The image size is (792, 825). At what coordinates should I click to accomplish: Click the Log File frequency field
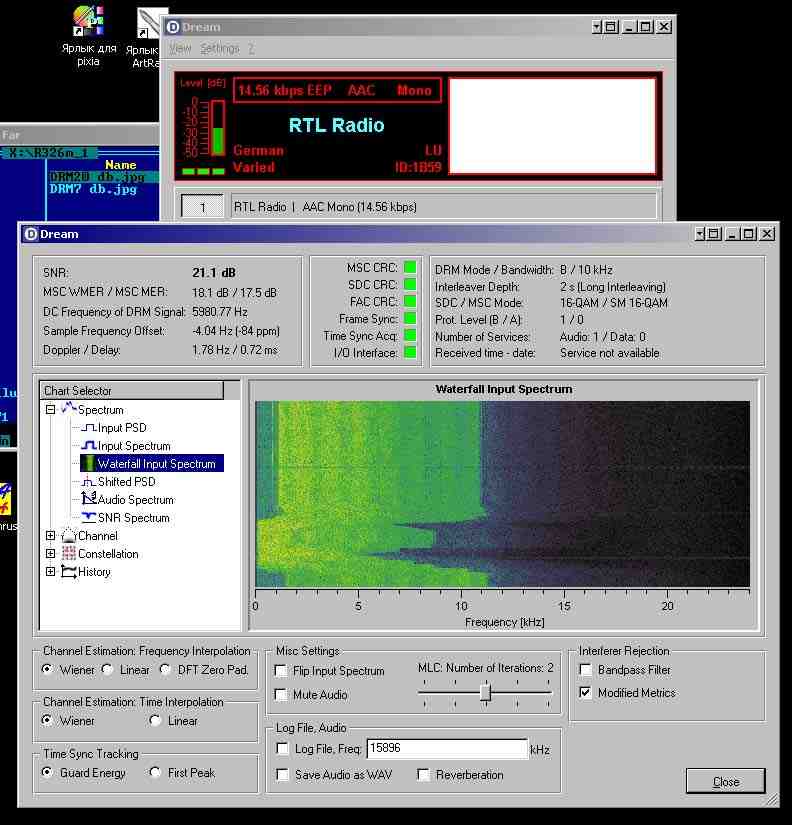pos(446,749)
